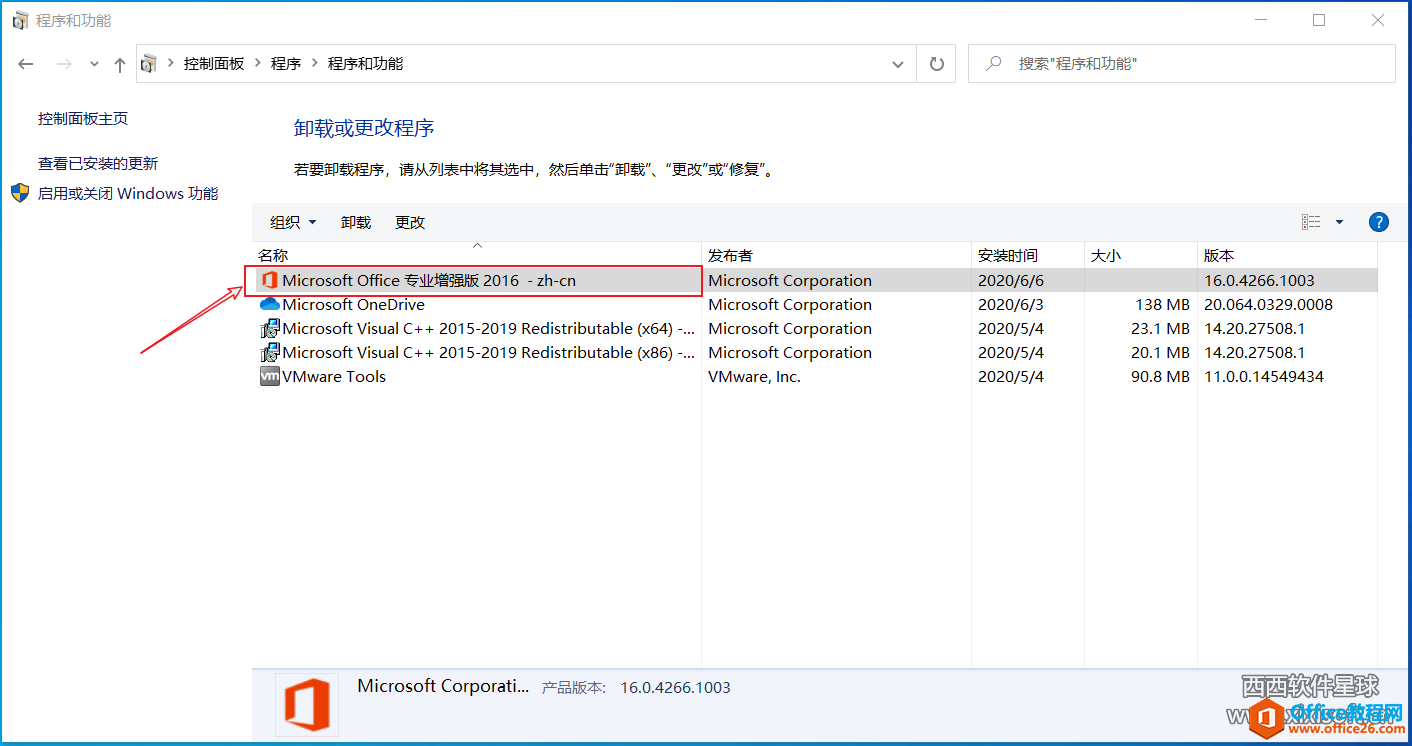Sort by the 大小 column header
This screenshot has height=746, width=1412.
coord(1141,255)
